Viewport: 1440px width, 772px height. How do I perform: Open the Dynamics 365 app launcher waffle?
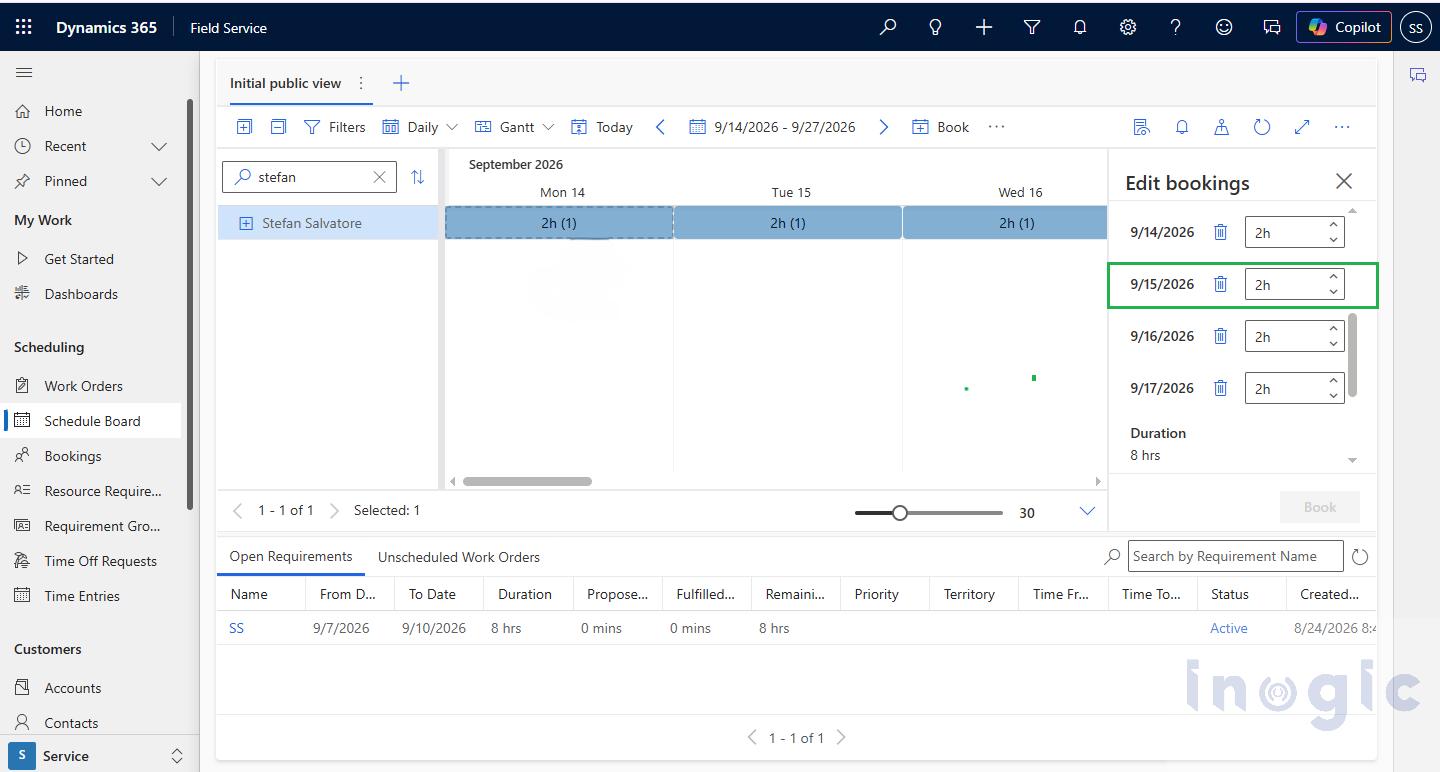pyautogui.click(x=24, y=27)
